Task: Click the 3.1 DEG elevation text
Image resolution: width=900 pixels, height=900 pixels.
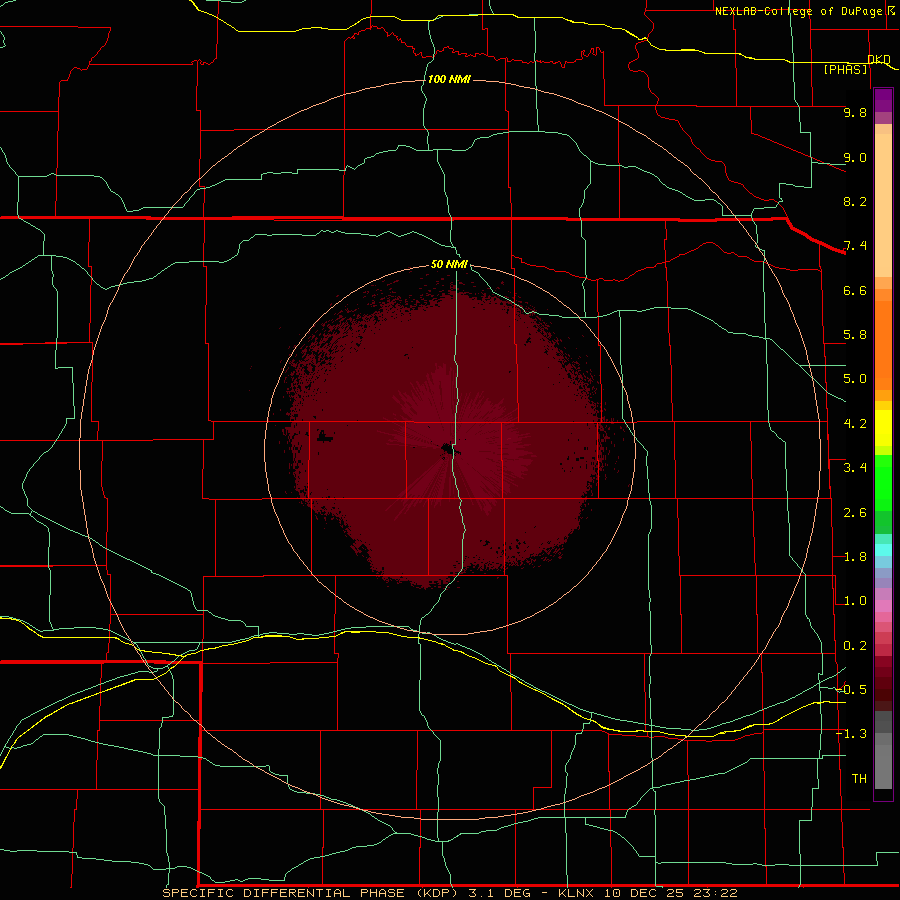Action: pos(502,893)
